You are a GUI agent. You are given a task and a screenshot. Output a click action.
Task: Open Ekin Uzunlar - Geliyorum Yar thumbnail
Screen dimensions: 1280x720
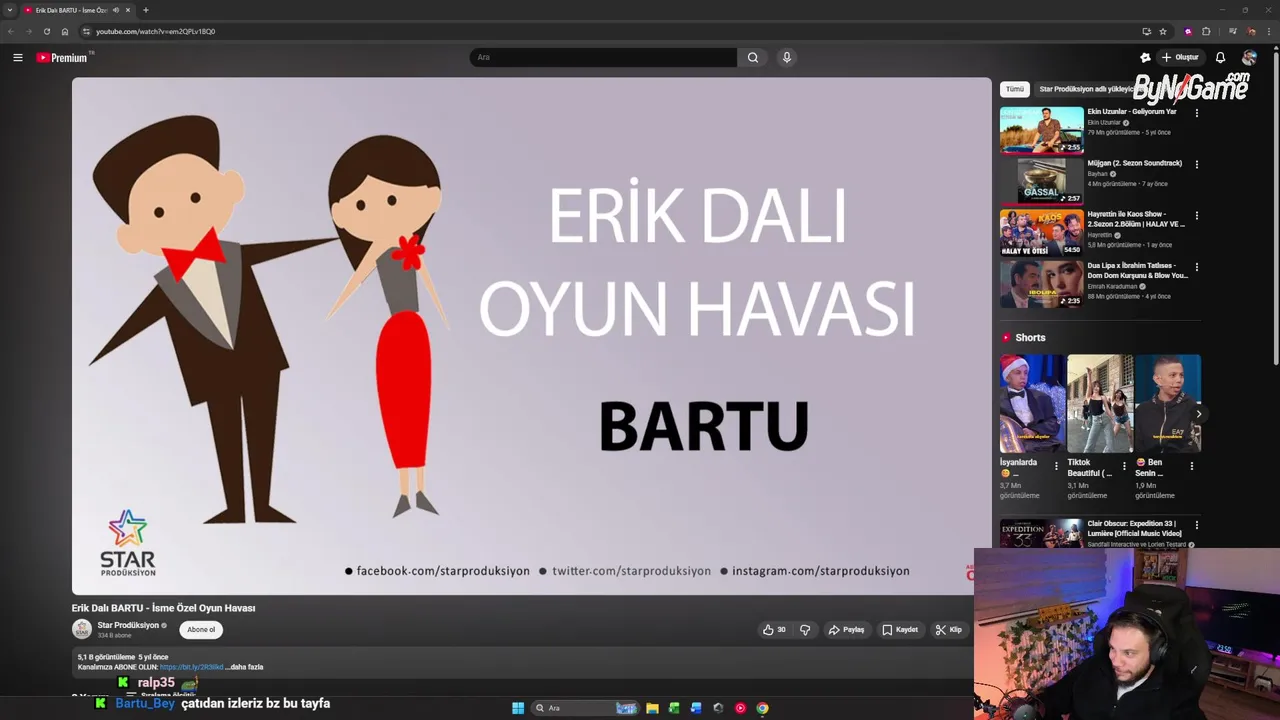1041,130
